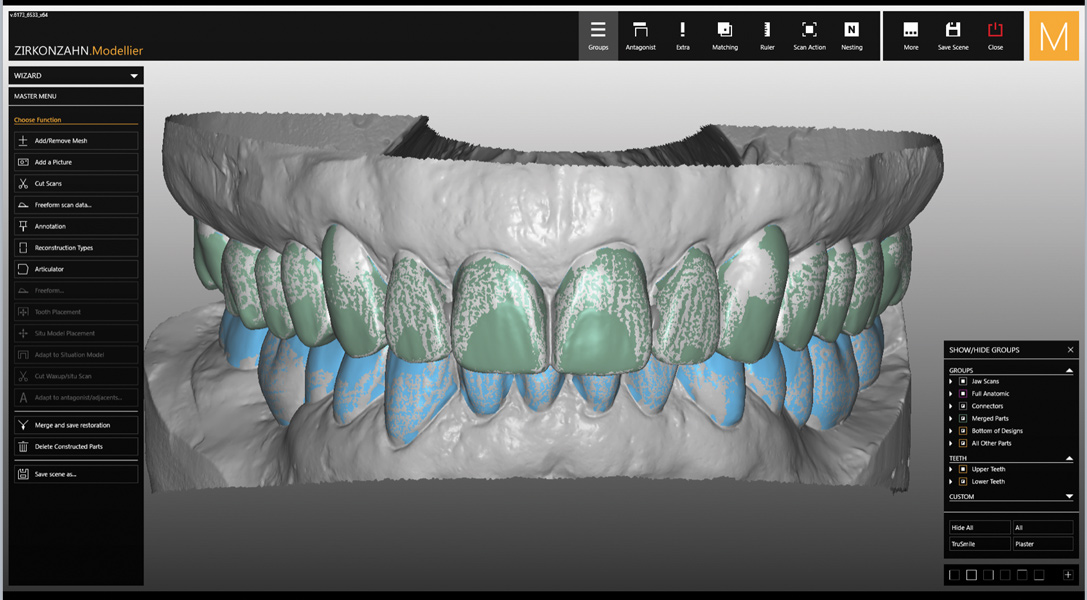1087x600 pixels.
Task: Open Scan Action from the toolbar
Action: coord(809,35)
